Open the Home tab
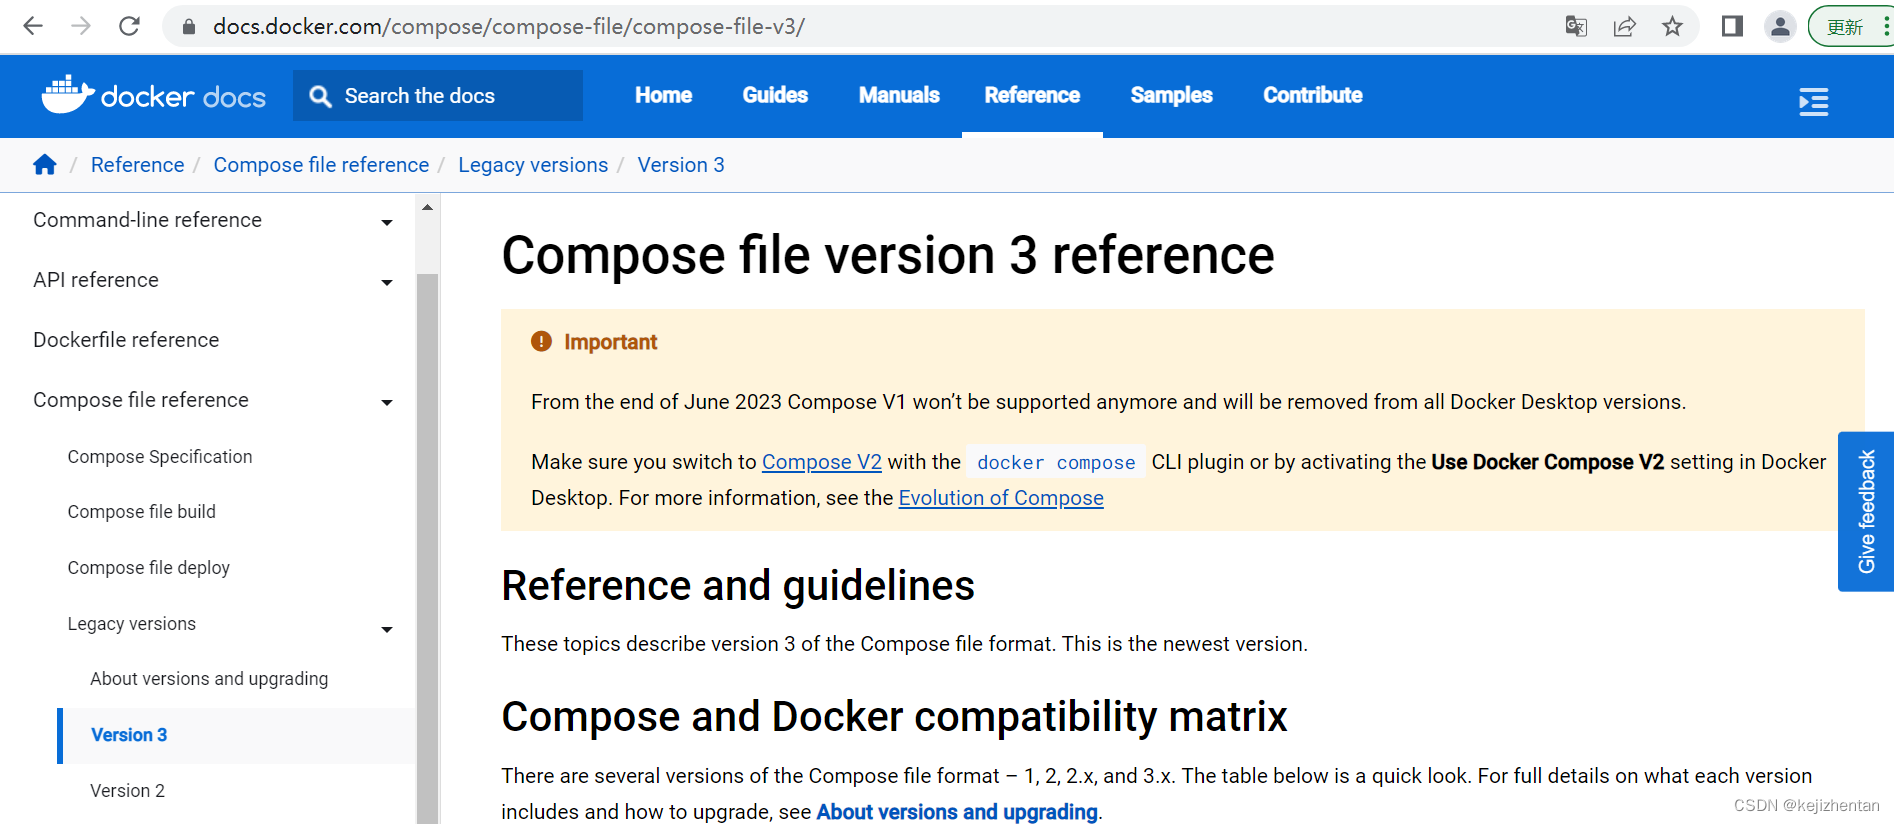 [x=663, y=95]
